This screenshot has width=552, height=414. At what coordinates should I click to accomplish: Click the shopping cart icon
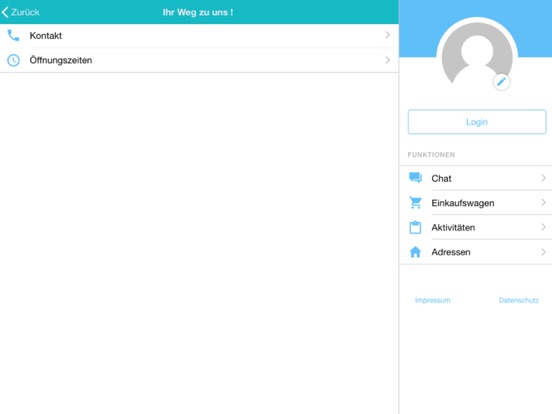pos(415,203)
